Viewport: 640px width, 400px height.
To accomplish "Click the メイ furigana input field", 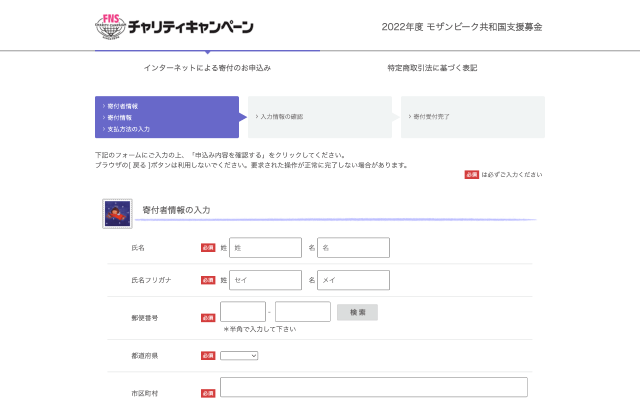I will coord(353,280).
